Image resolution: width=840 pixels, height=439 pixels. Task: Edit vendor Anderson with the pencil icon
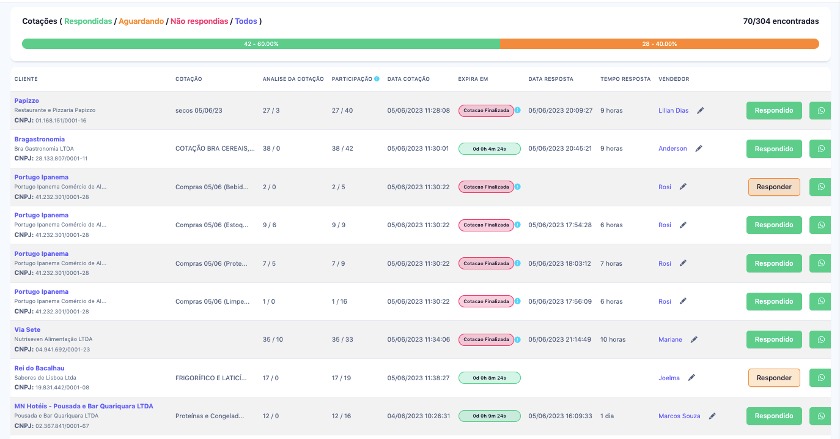coord(699,149)
